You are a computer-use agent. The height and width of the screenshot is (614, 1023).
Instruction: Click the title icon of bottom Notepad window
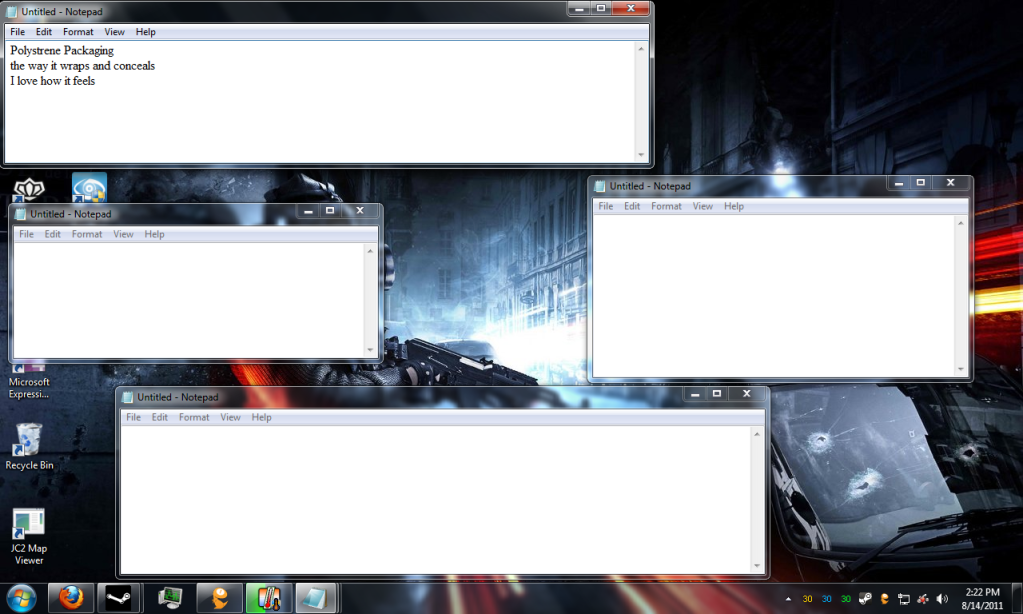[128, 397]
